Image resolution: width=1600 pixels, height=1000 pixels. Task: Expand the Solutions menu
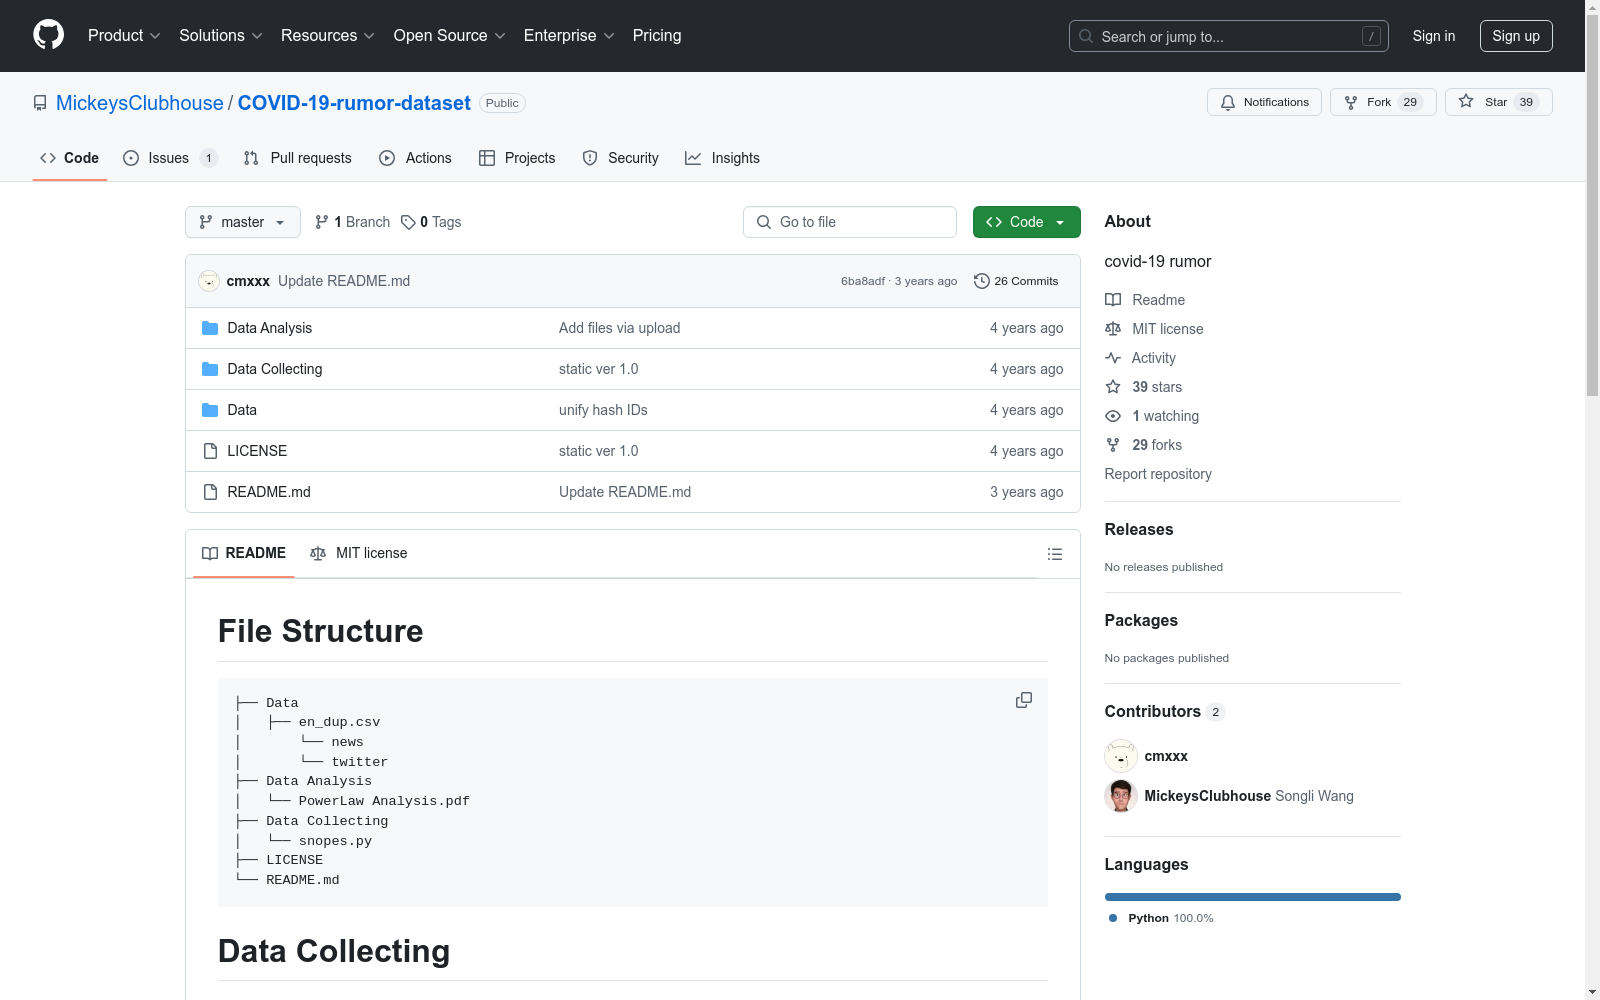[221, 36]
